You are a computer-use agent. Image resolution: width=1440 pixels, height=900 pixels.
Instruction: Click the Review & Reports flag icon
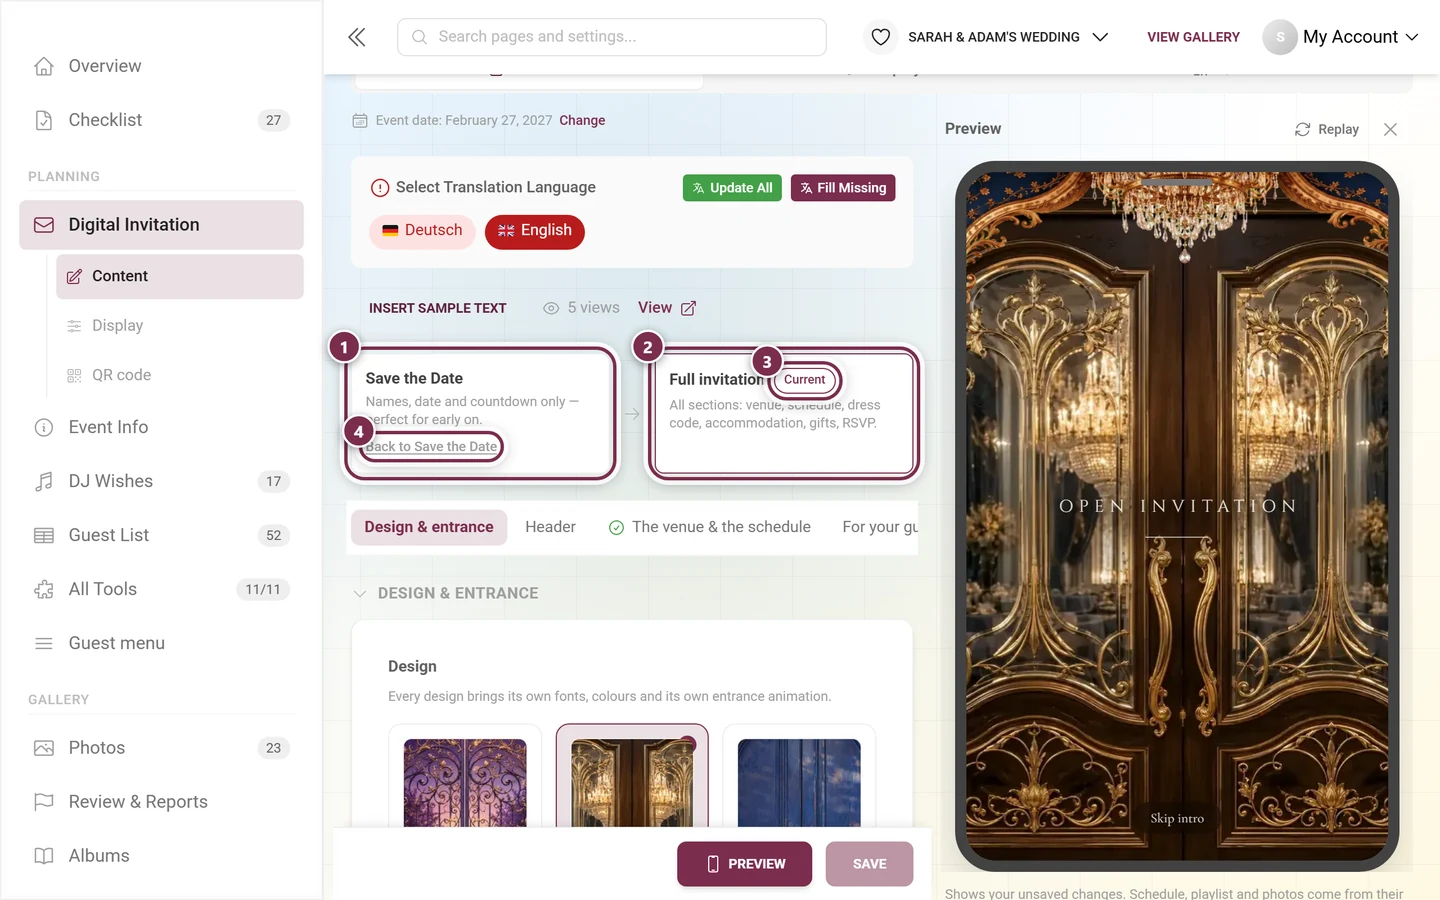point(44,802)
